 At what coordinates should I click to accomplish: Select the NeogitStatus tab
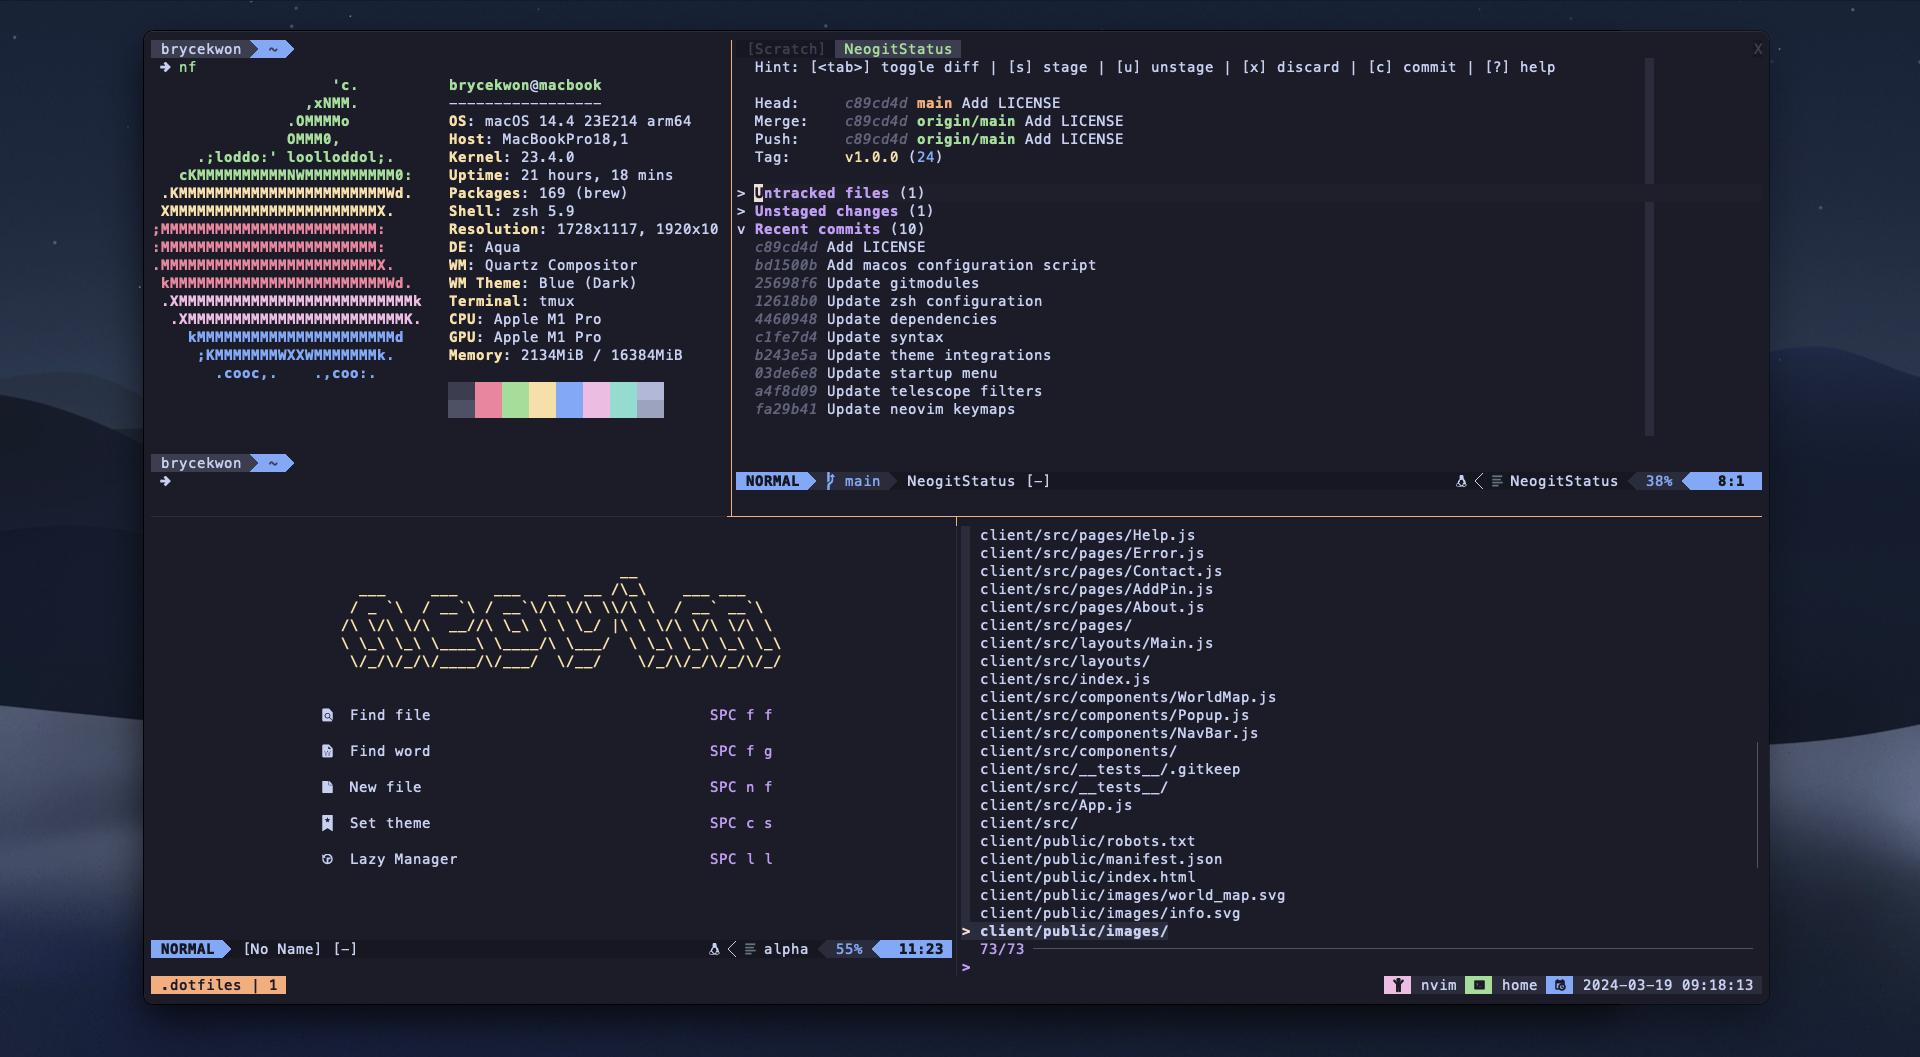coord(898,49)
